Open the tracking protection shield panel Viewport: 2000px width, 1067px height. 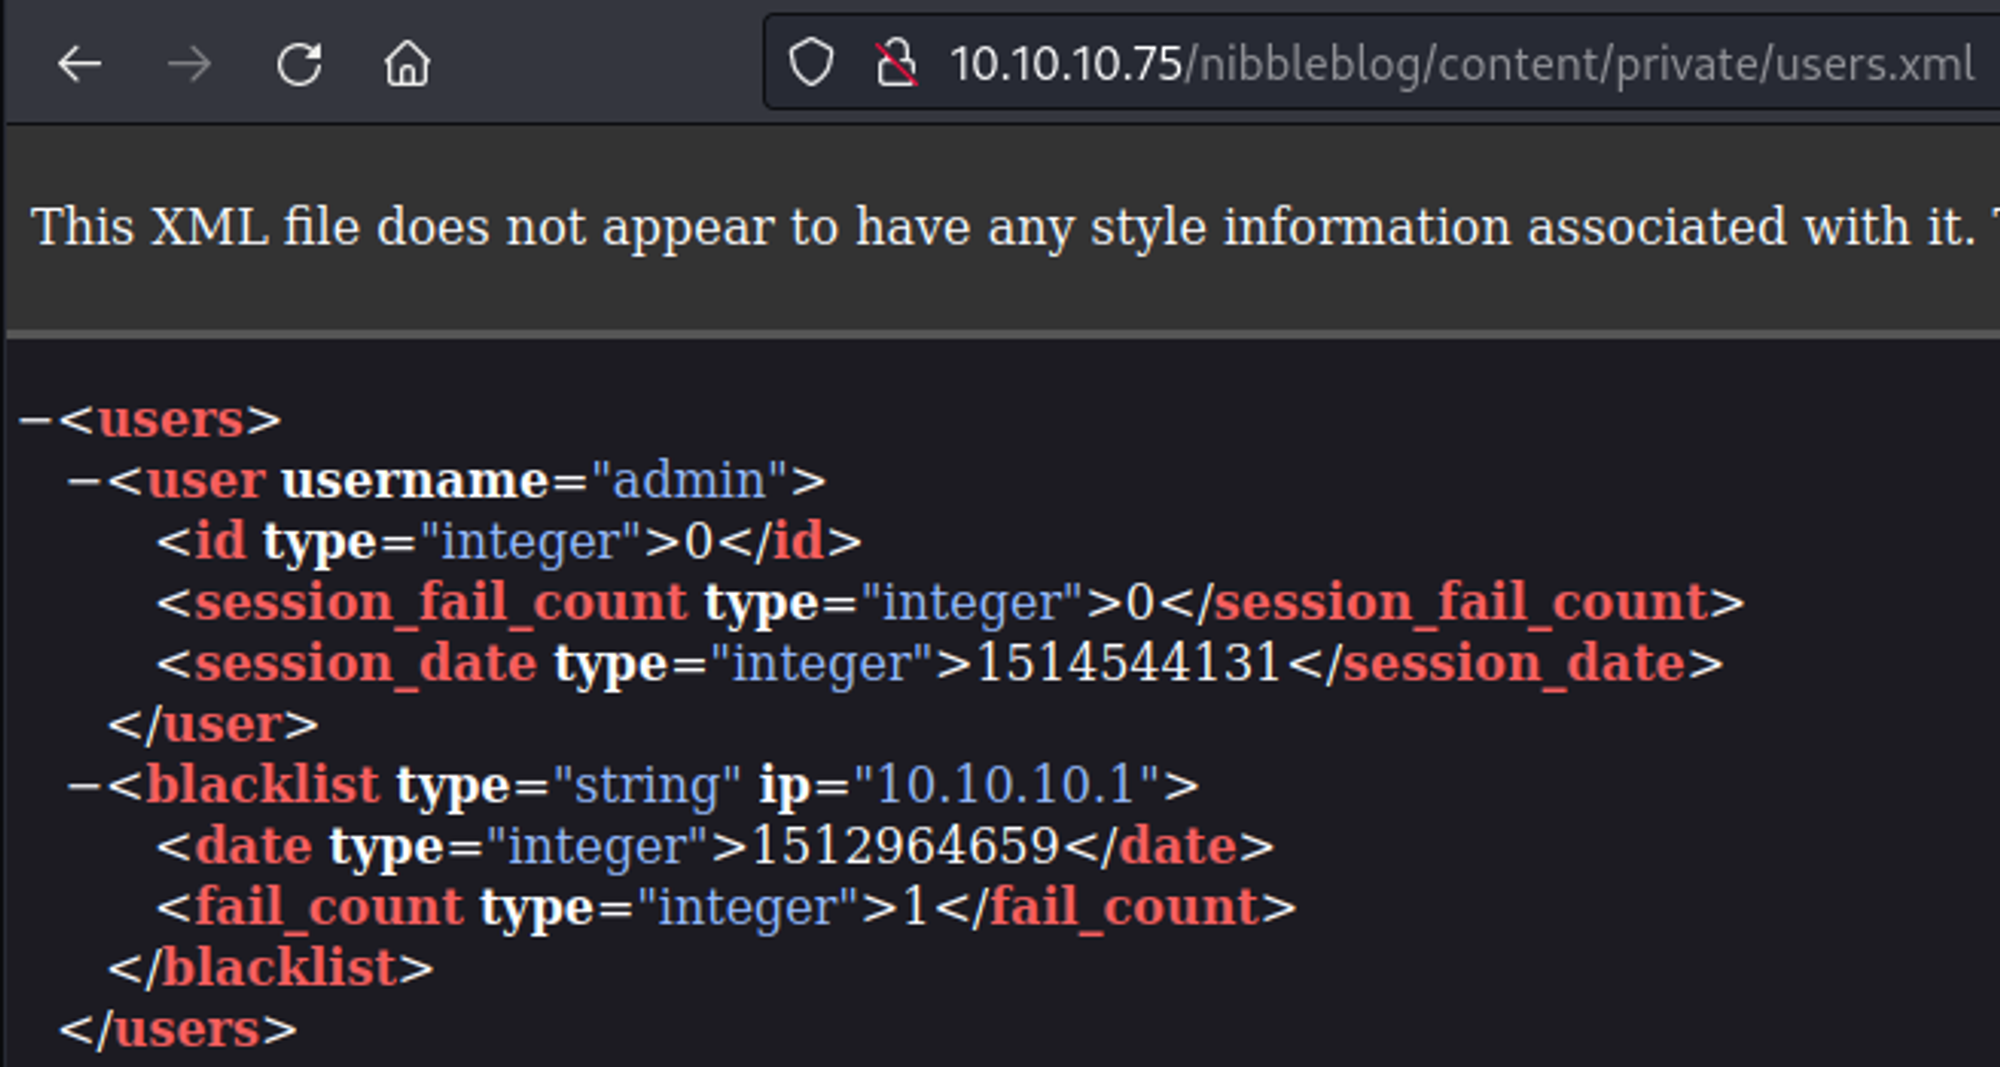(810, 63)
